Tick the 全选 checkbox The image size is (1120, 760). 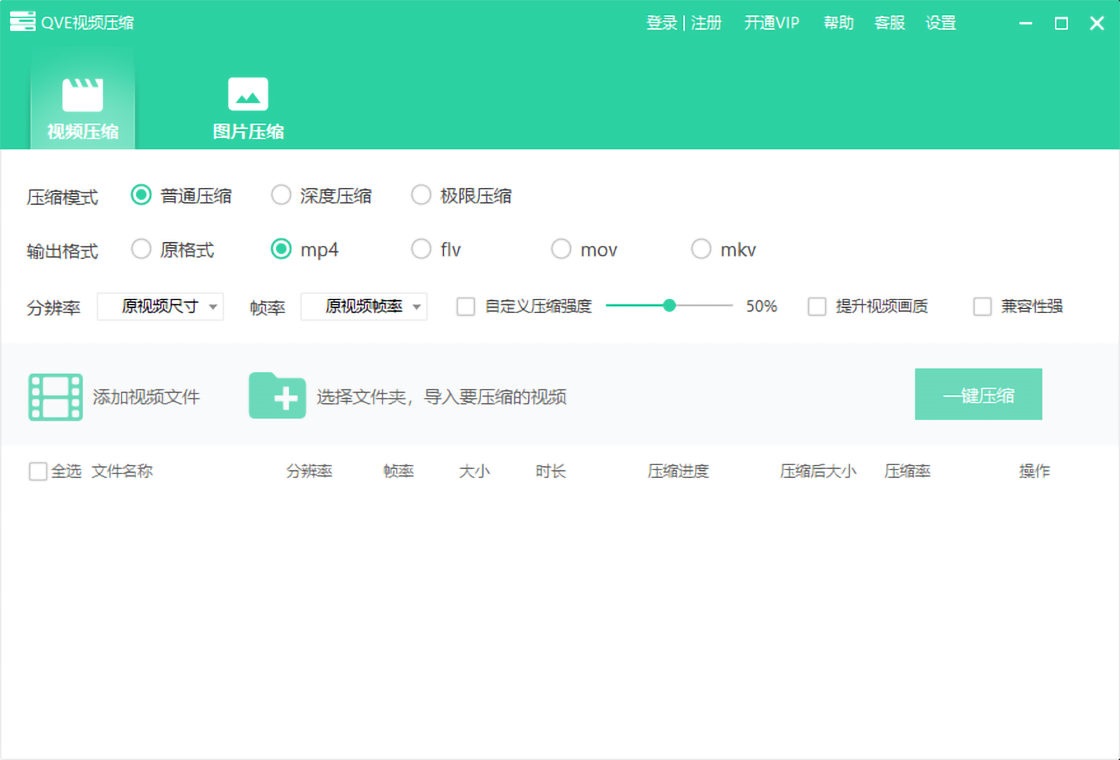pos(38,471)
